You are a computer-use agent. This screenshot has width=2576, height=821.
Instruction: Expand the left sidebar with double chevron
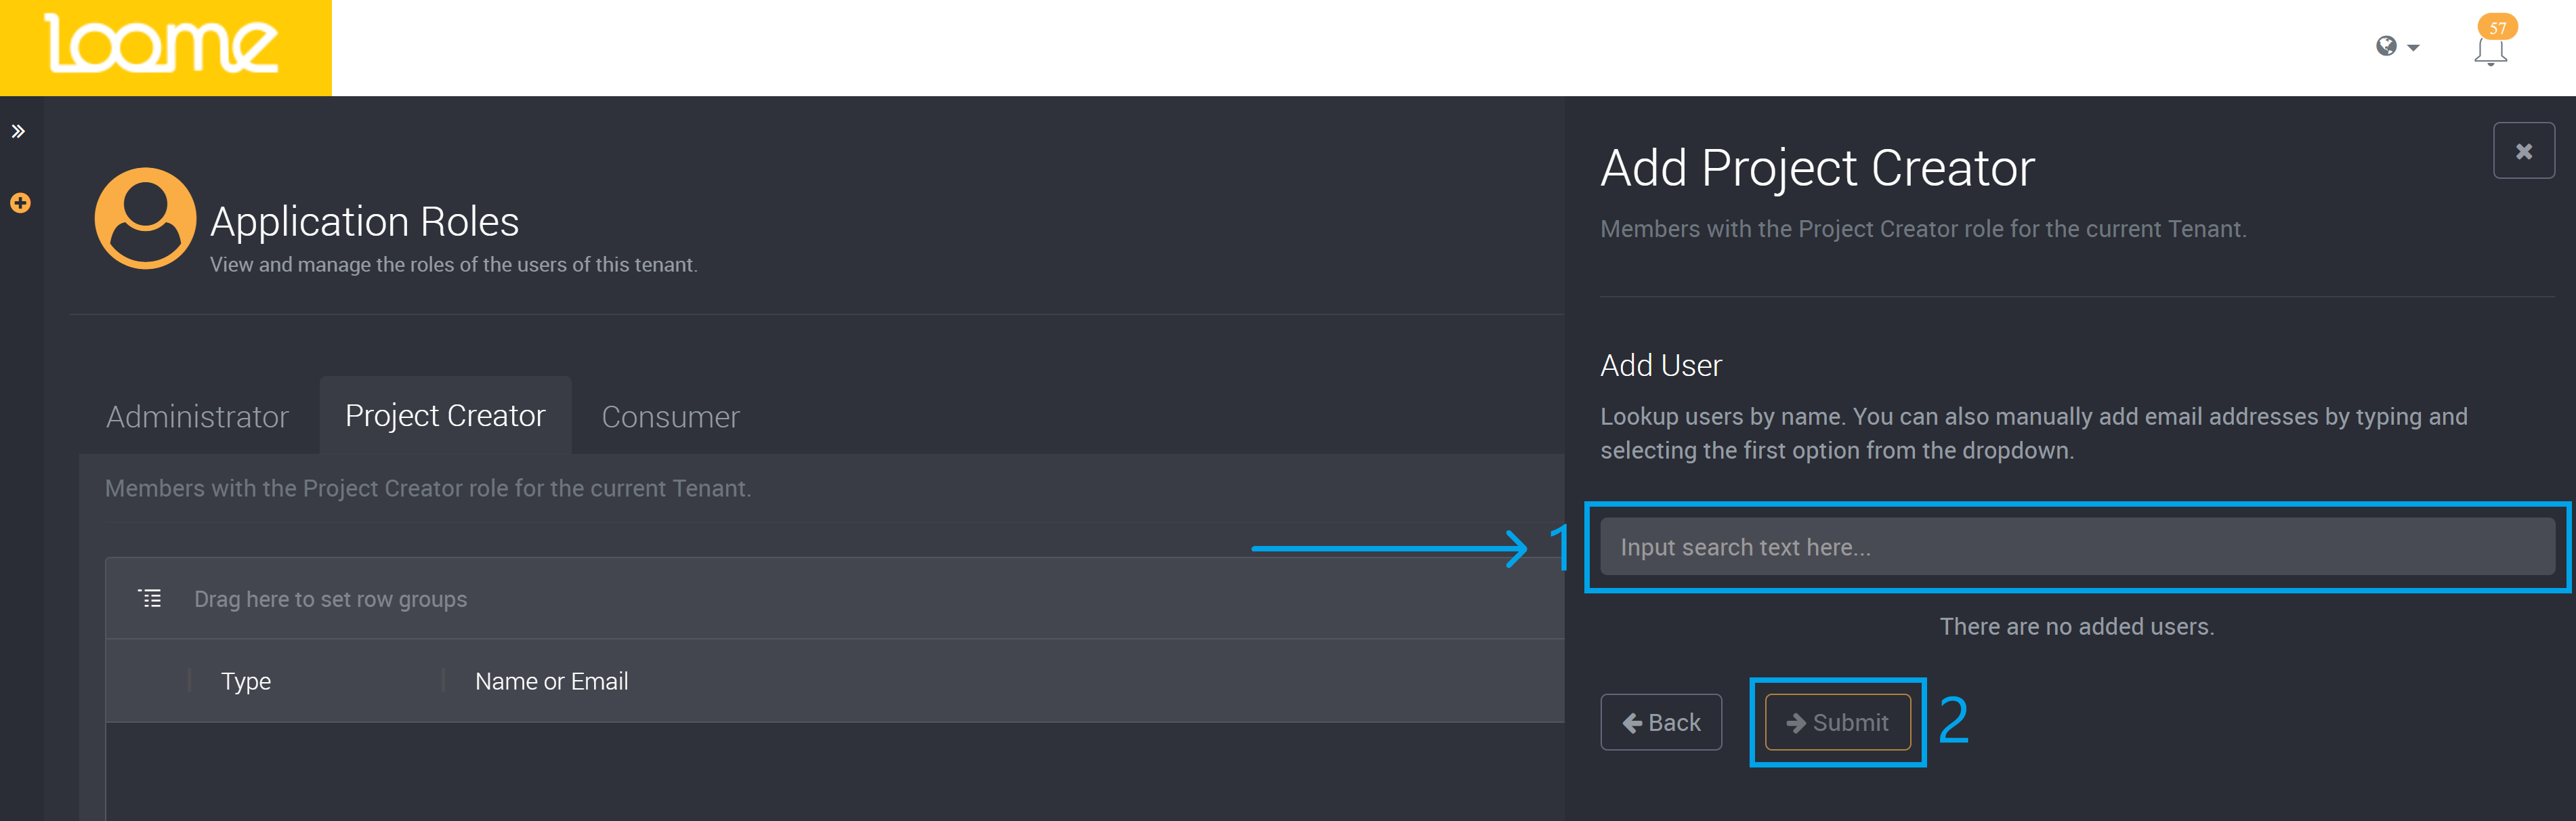click(18, 131)
